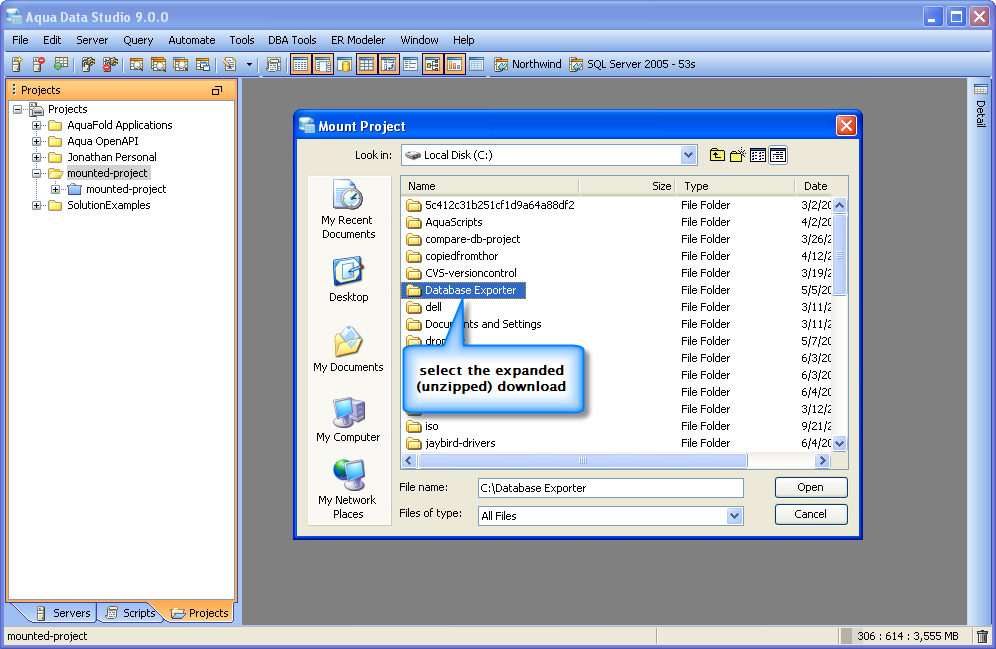Select the 5c412c31b251cf1d9a64a88df2 folder

click(x=490, y=205)
